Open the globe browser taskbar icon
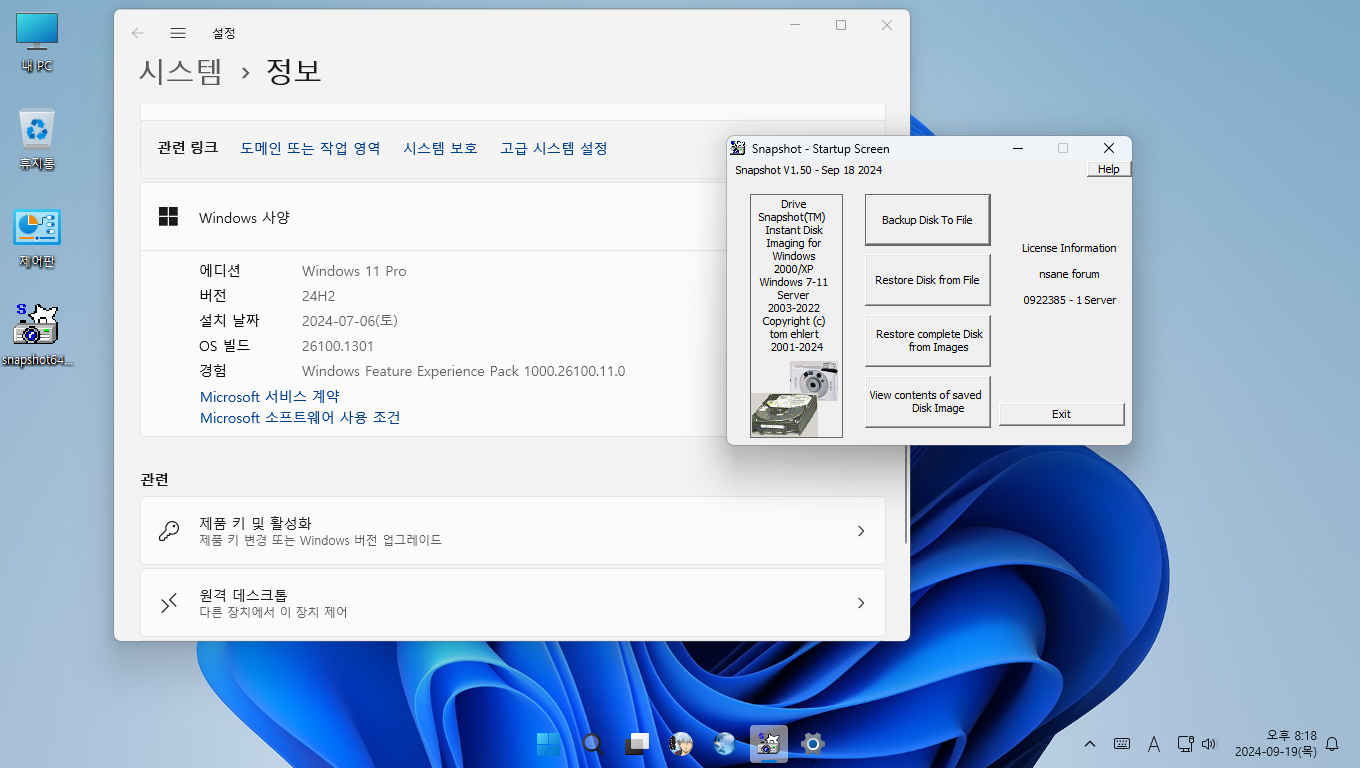1360x768 pixels. point(725,744)
